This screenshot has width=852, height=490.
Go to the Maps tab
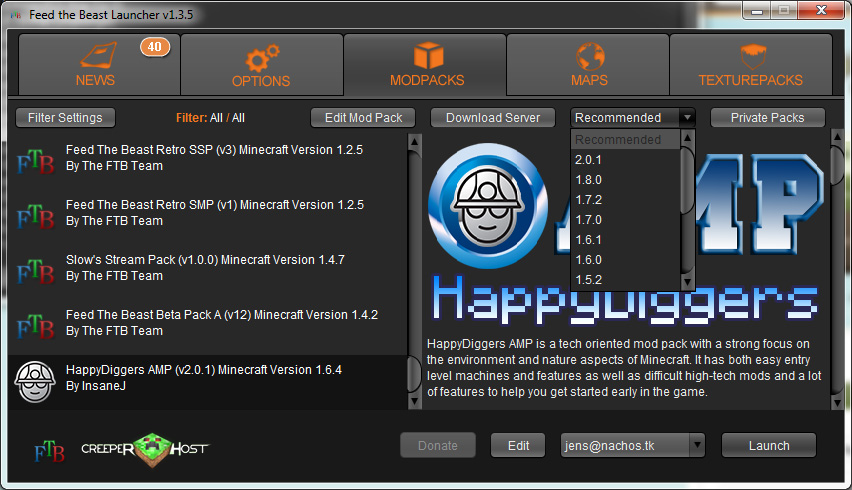(x=588, y=65)
